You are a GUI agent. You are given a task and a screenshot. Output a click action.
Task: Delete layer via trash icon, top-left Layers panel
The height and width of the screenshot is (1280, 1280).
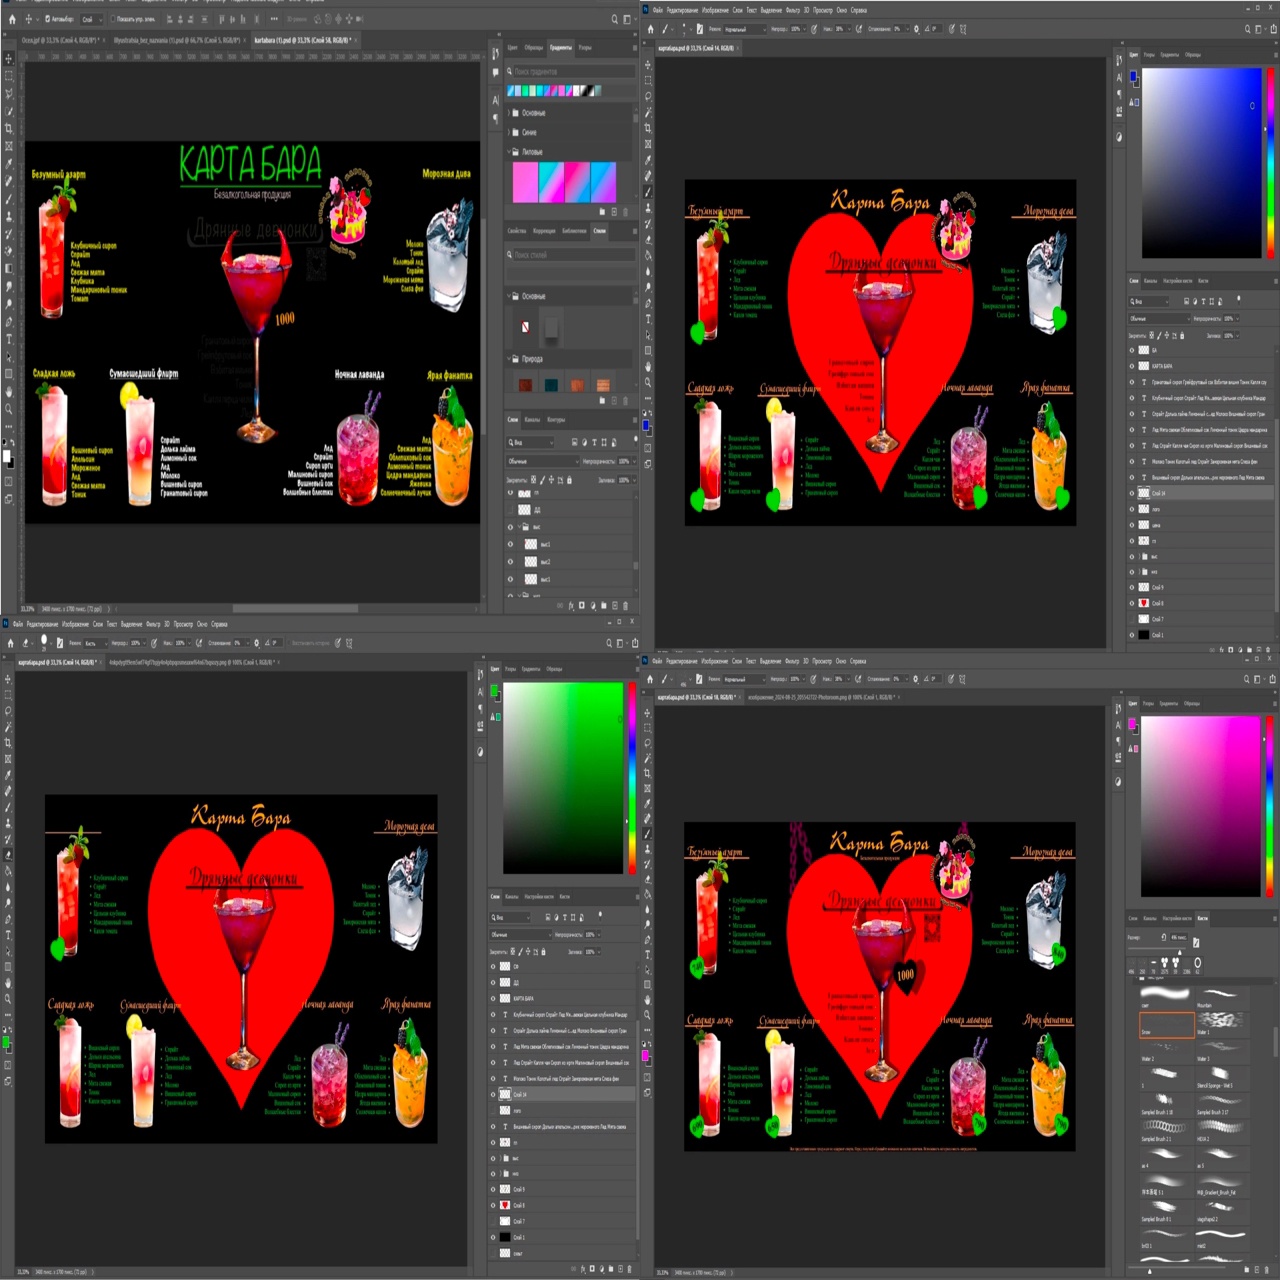[626, 605]
